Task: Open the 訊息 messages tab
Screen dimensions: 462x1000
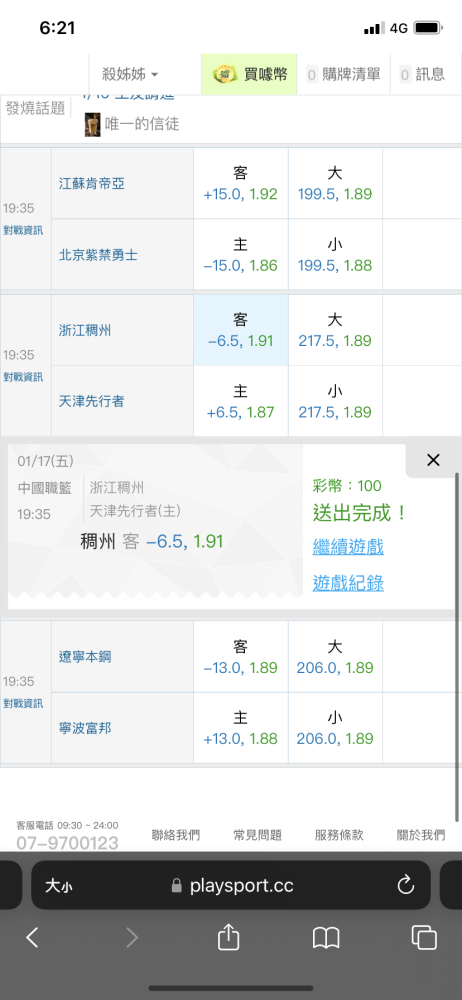Action: pos(422,75)
